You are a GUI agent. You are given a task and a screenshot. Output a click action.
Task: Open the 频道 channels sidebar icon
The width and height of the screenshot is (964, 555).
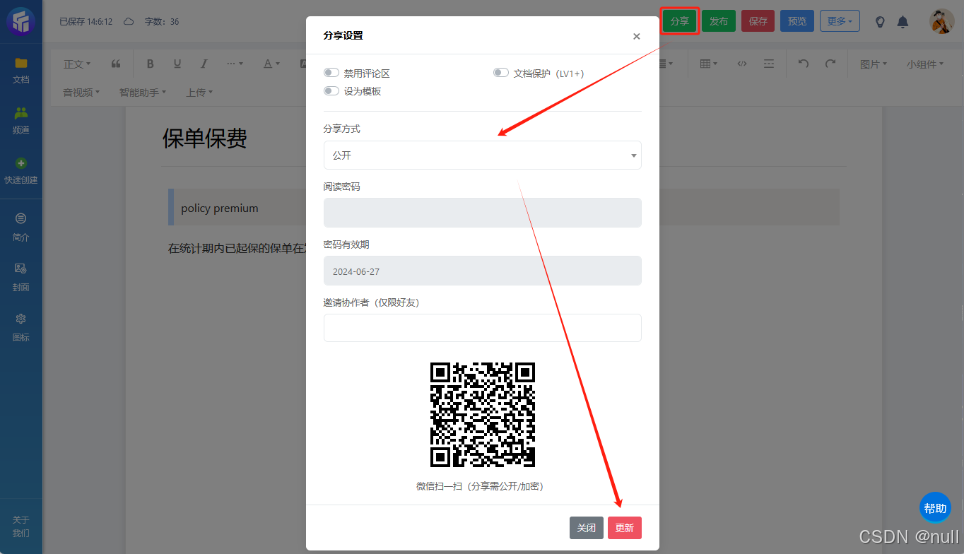(21, 120)
